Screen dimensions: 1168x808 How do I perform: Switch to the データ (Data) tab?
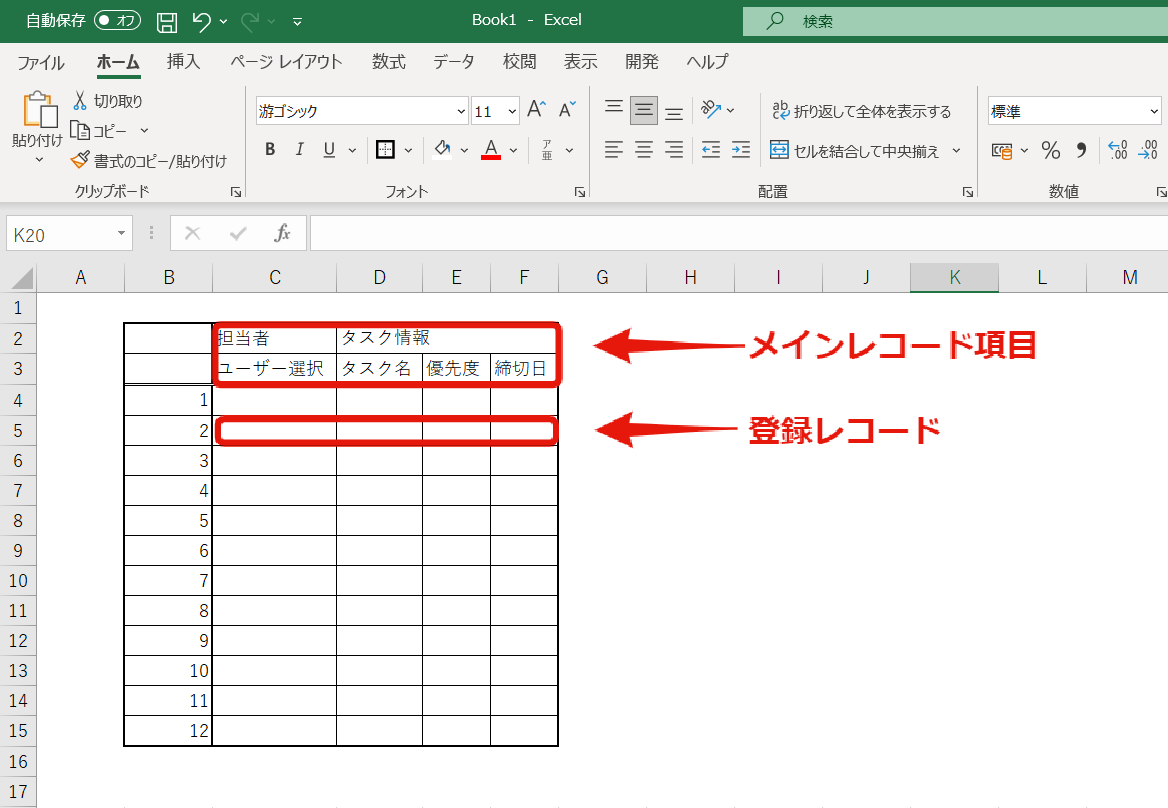(454, 62)
